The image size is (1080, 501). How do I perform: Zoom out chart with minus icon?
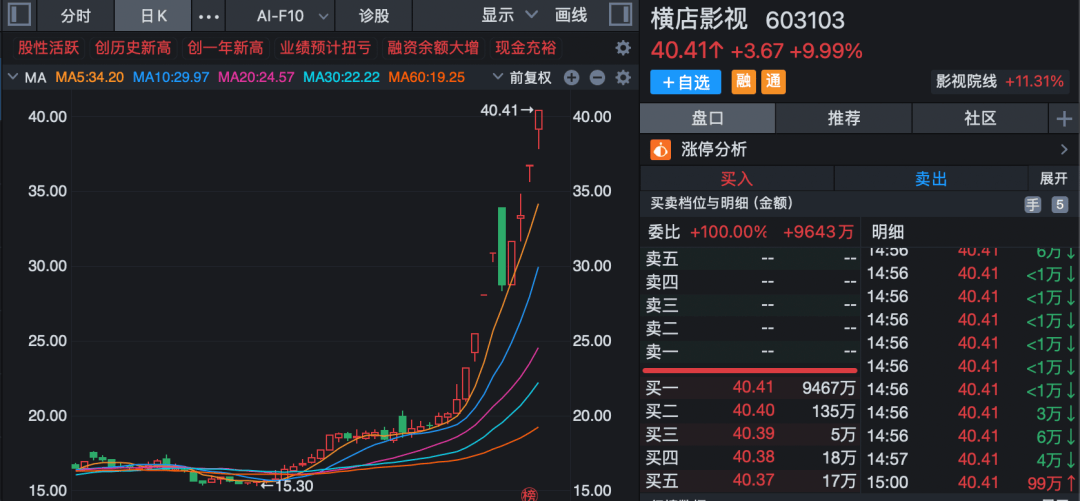(x=597, y=78)
